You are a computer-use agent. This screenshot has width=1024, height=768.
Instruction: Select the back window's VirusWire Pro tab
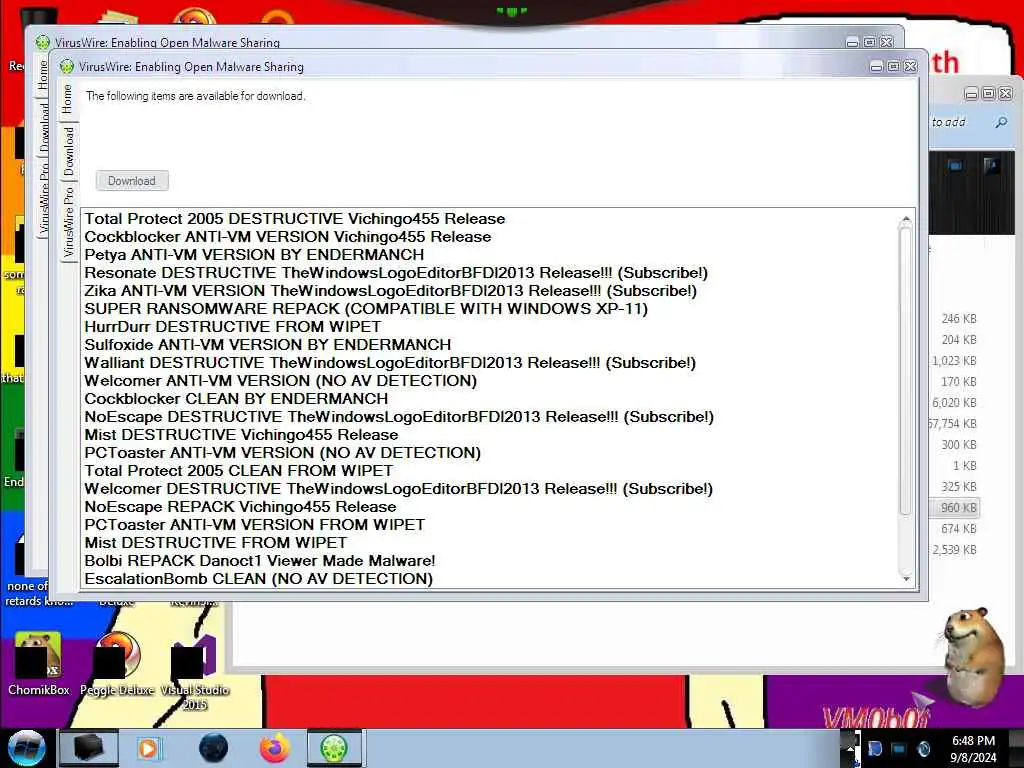click(x=43, y=198)
